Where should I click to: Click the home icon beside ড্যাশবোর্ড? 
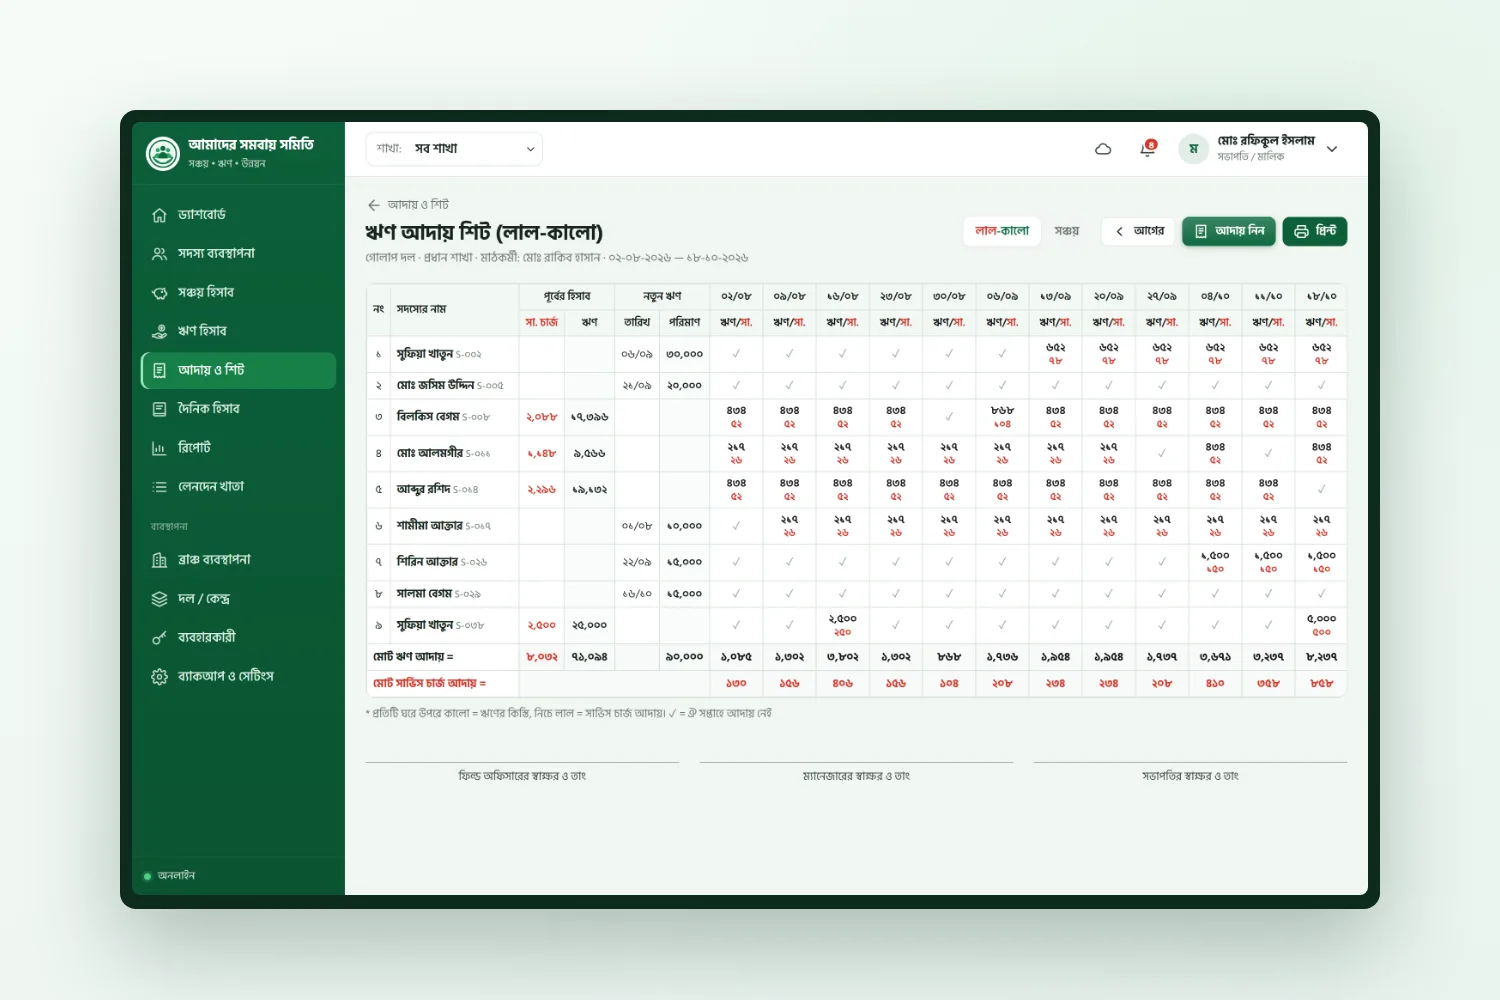point(159,215)
